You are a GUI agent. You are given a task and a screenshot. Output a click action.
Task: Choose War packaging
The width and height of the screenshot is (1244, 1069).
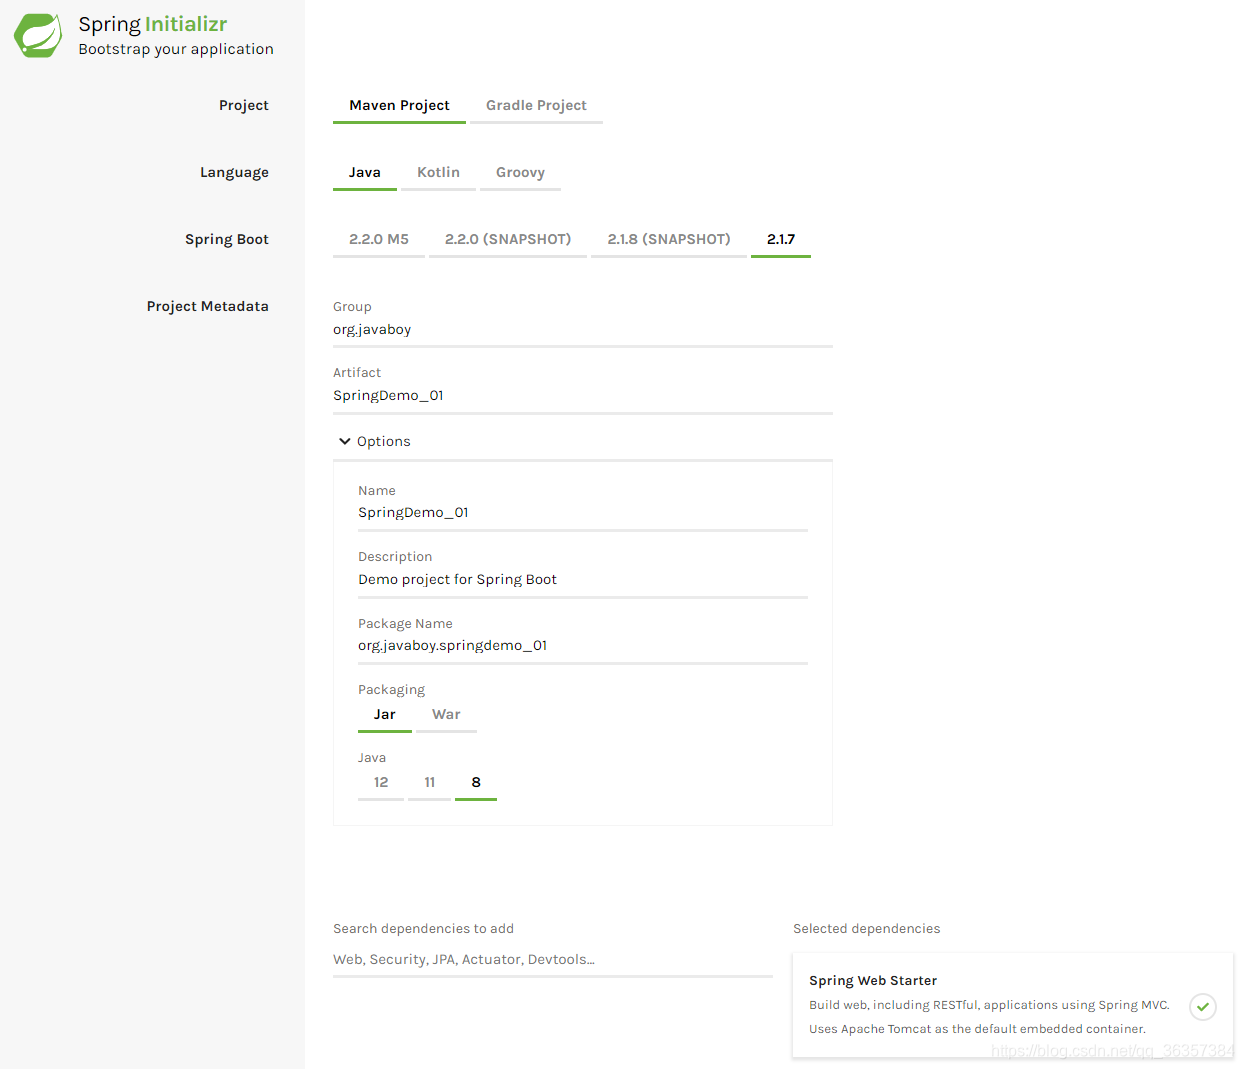pyautogui.click(x=446, y=714)
